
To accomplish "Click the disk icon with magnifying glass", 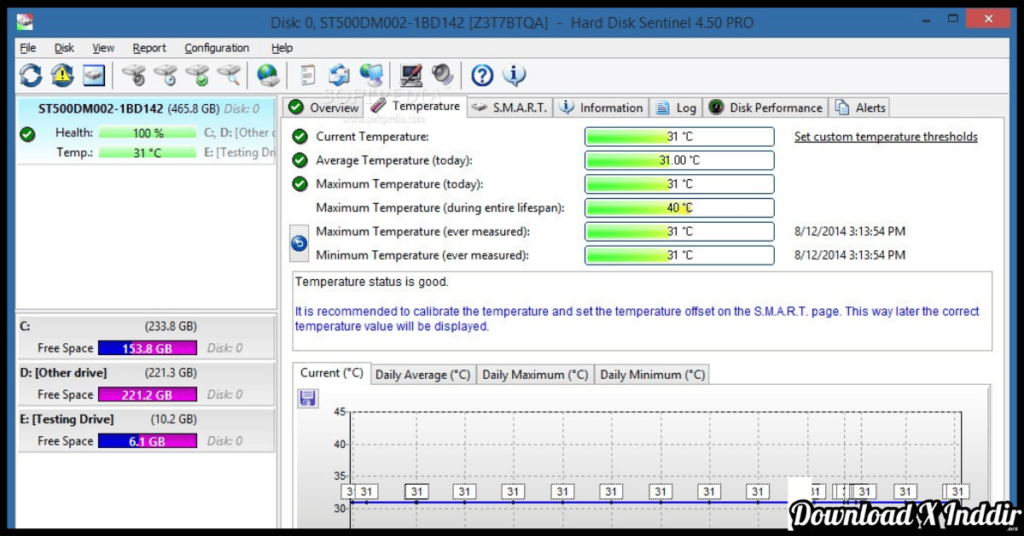I will (x=229, y=75).
